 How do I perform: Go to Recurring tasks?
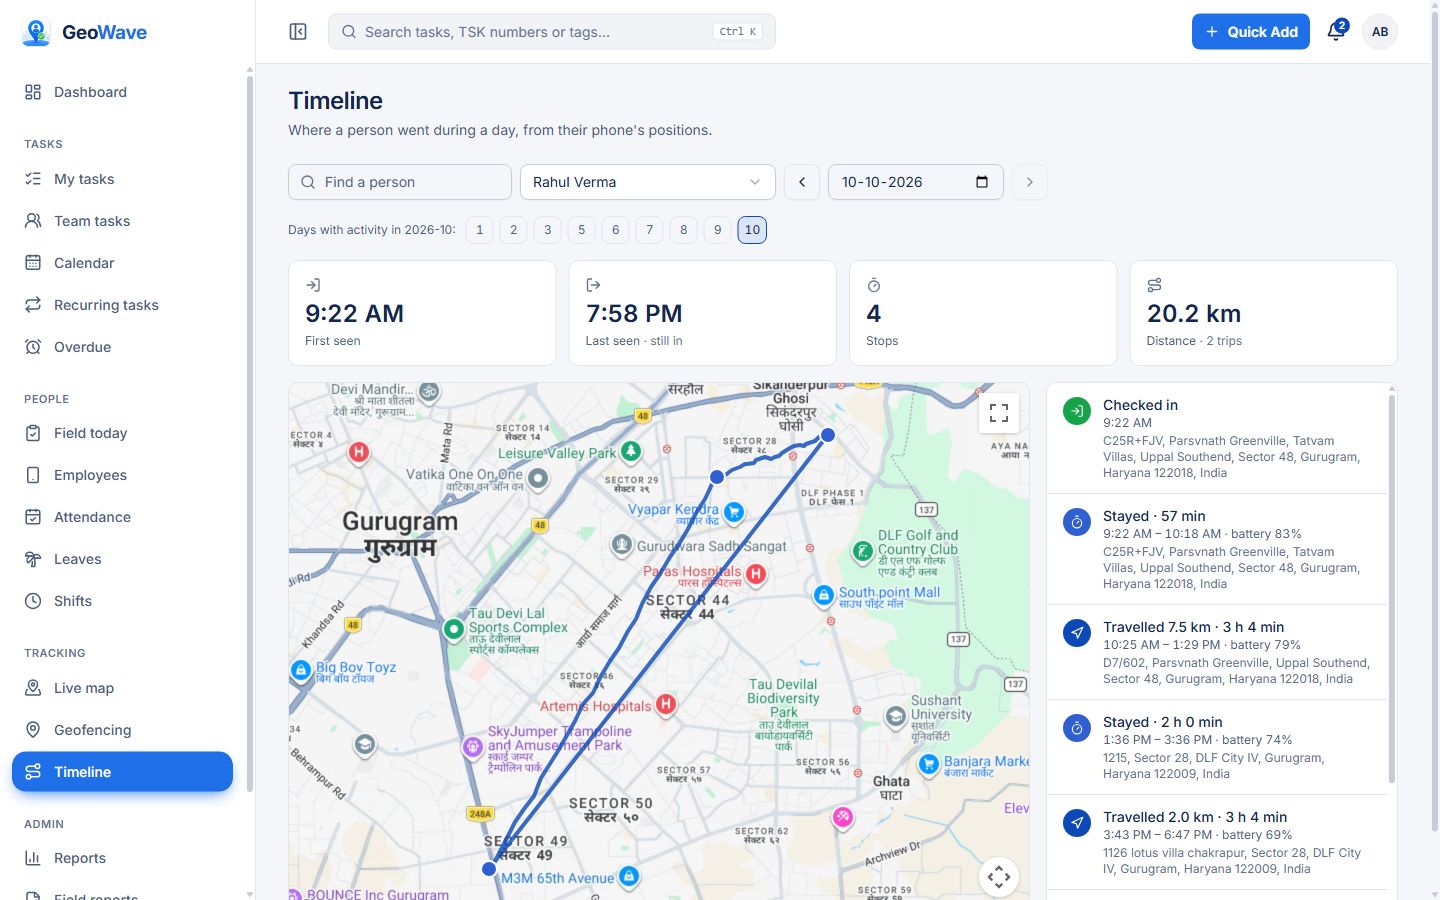(122, 305)
